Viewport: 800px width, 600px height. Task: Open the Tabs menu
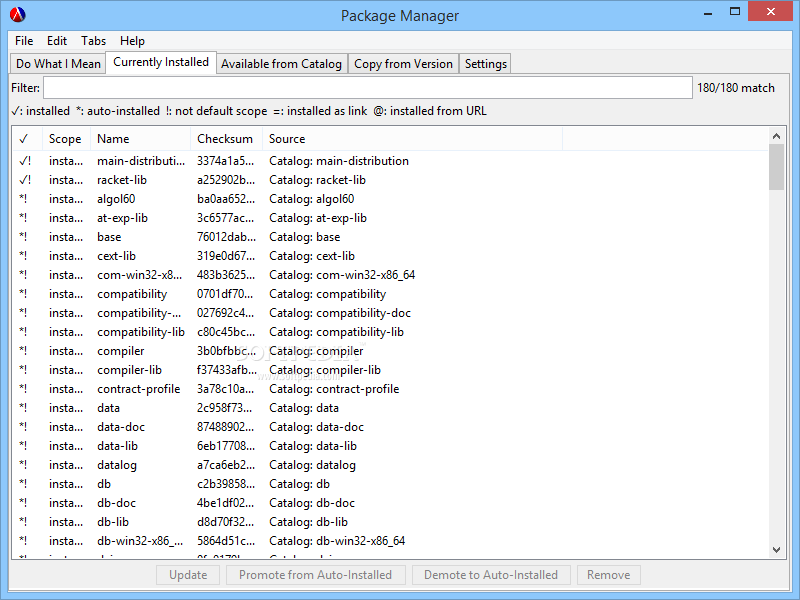(93, 41)
